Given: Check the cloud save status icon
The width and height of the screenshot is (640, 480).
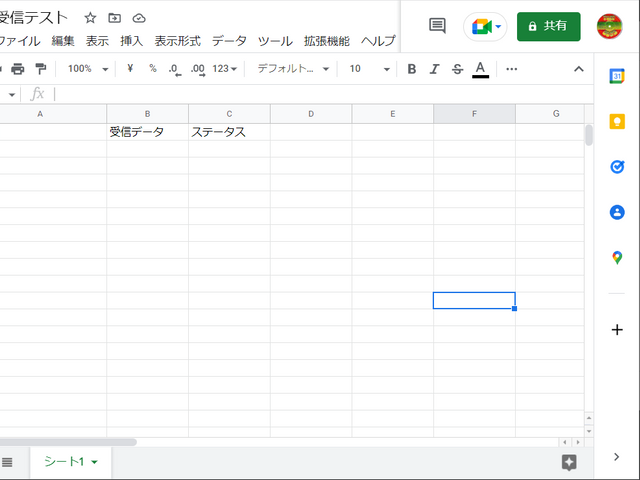Looking at the screenshot, I should [x=139, y=18].
